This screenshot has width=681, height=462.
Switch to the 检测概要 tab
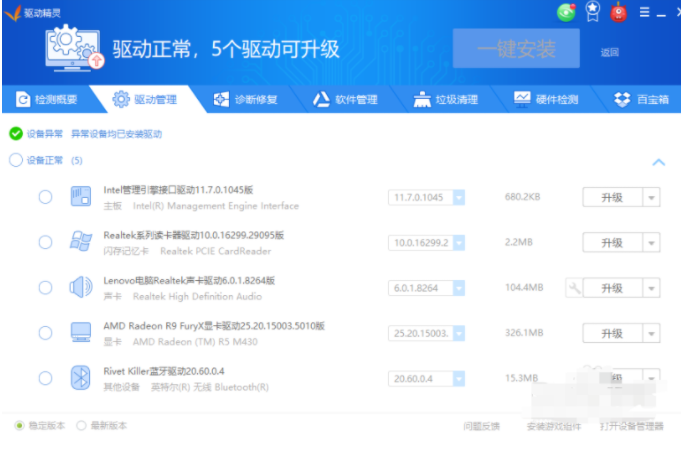pos(47,99)
